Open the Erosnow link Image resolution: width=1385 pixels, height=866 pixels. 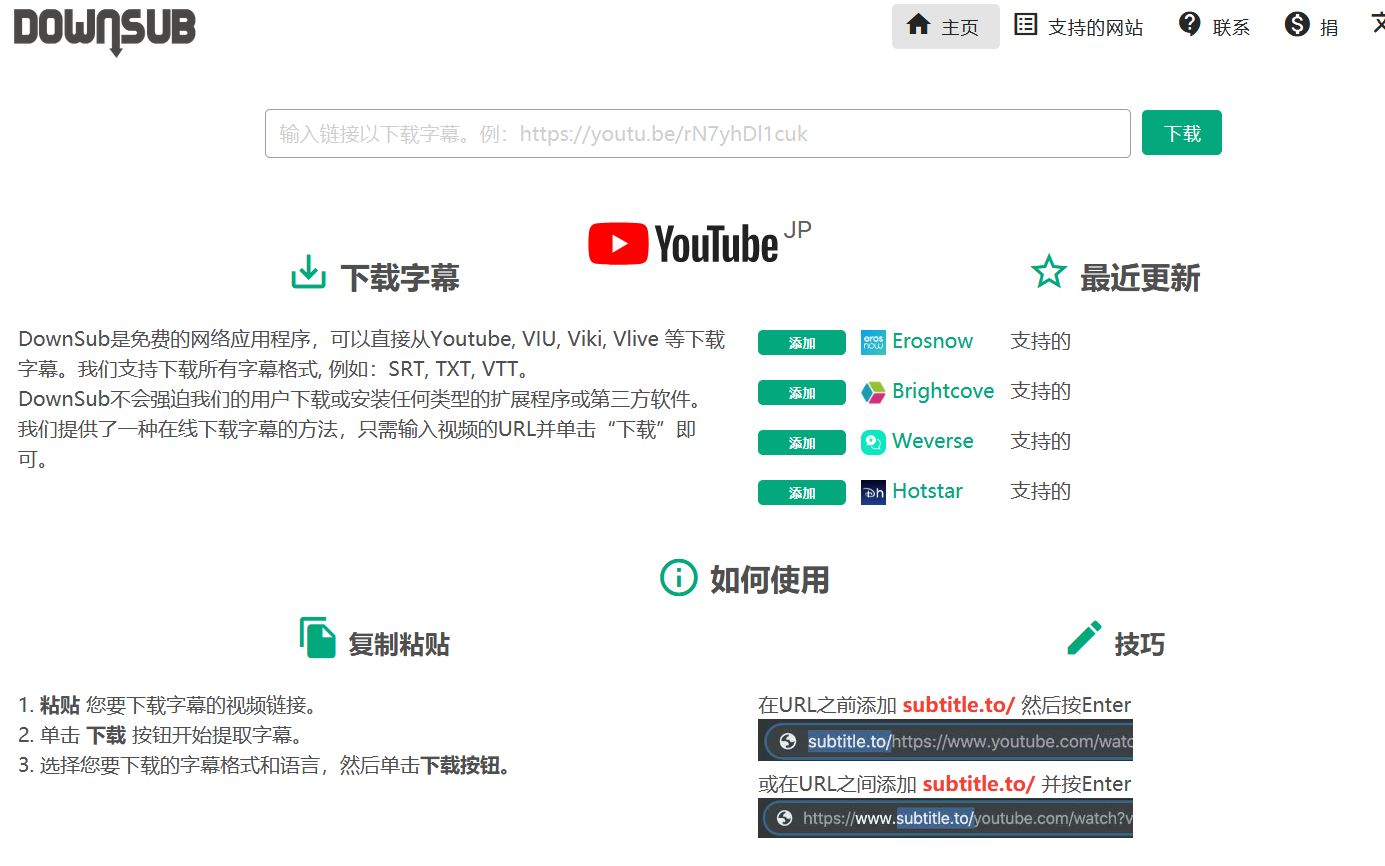932,341
